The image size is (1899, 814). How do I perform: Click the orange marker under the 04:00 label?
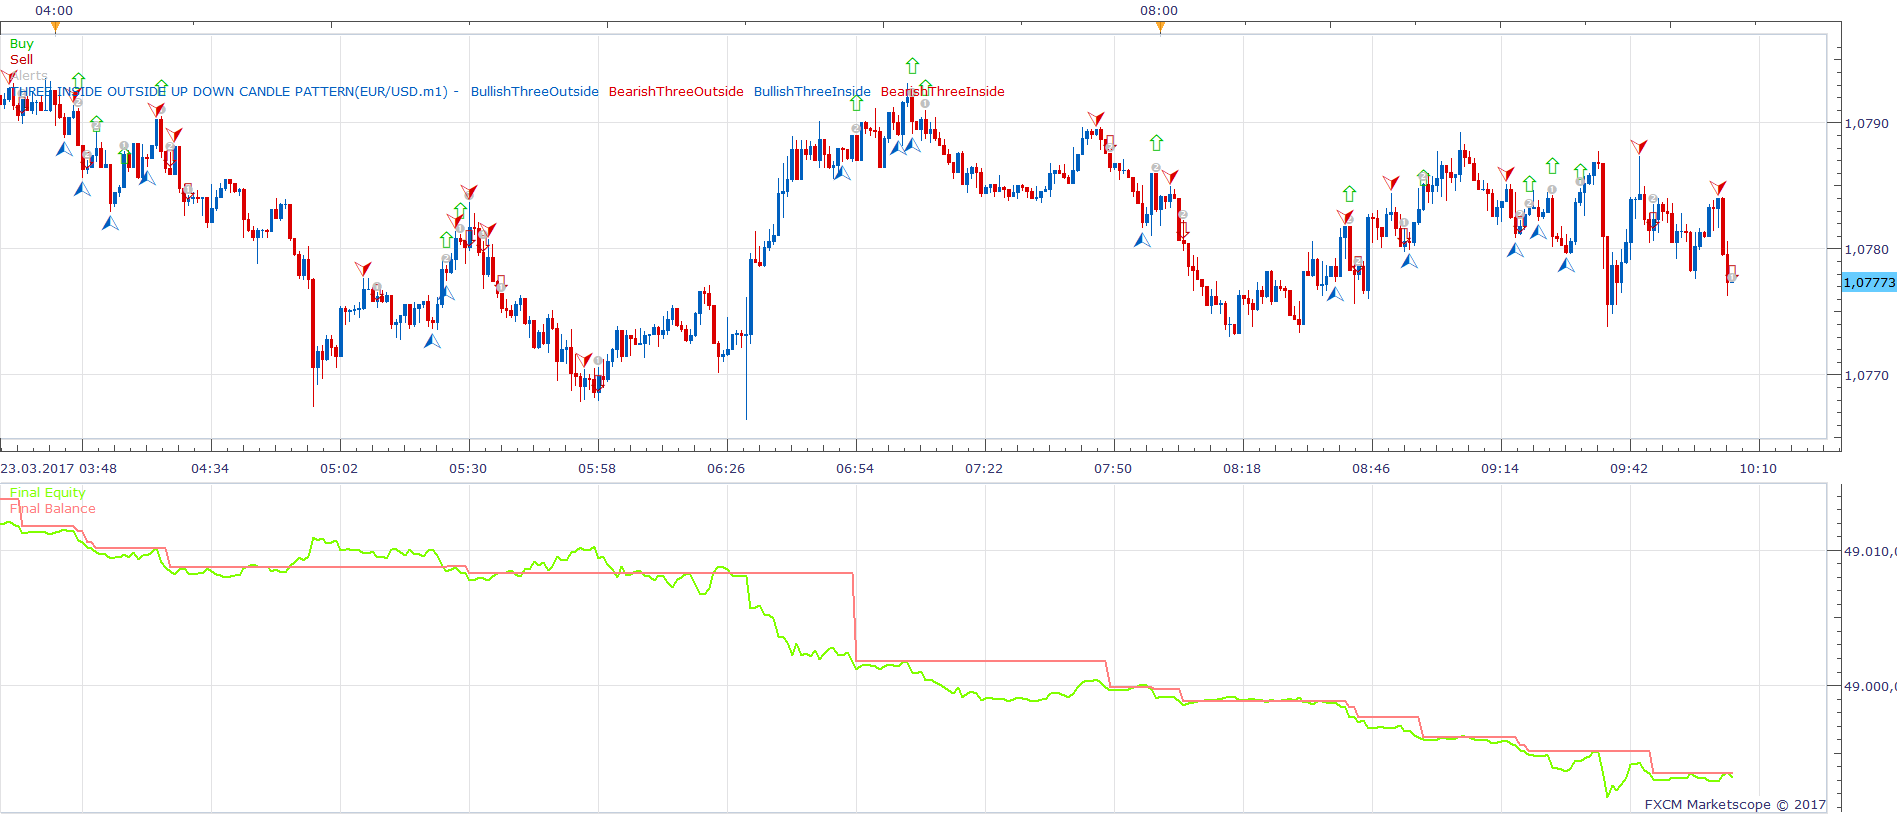(55, 27)
